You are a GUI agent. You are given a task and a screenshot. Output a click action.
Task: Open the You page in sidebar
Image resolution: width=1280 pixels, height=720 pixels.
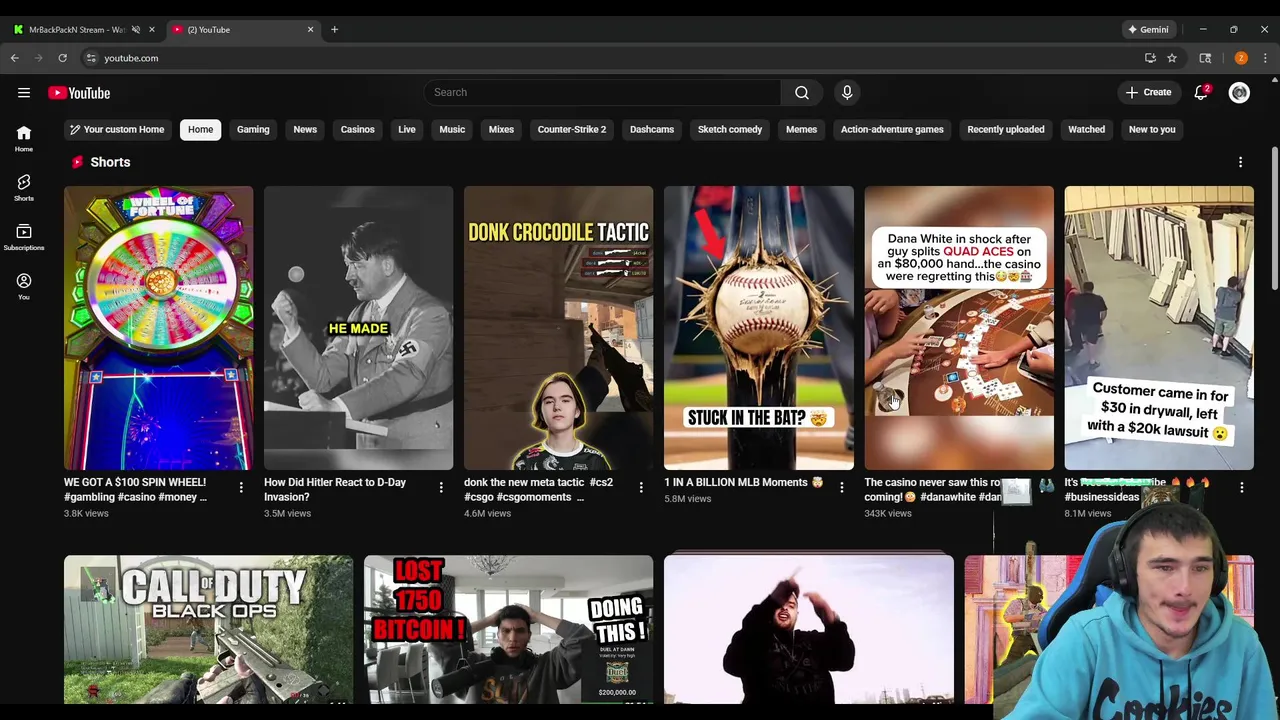click(24, 286)
